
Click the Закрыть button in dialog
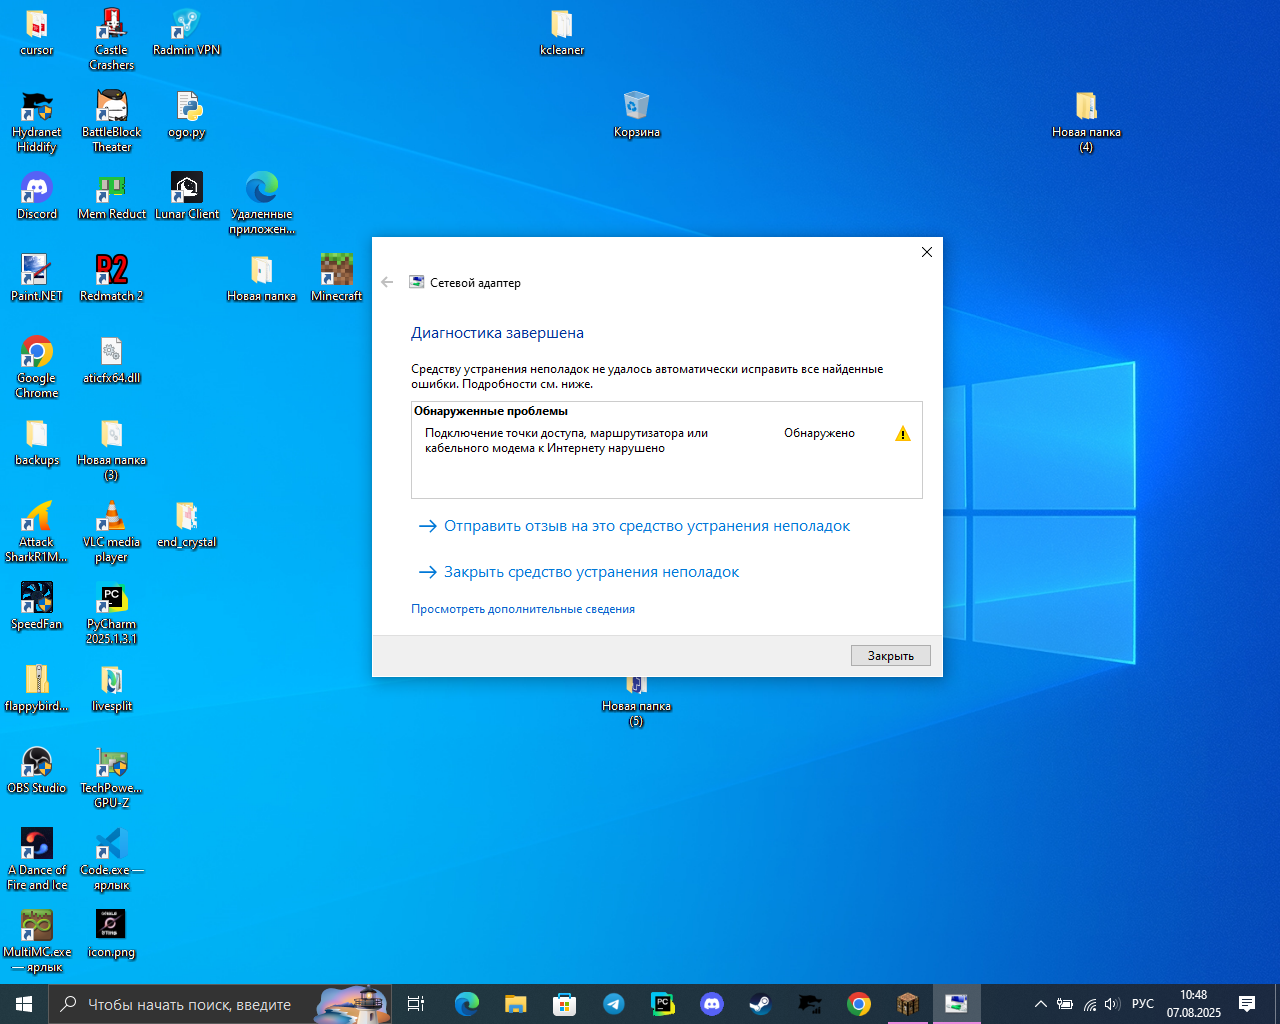pyautogui.click(x=891, y=655)
